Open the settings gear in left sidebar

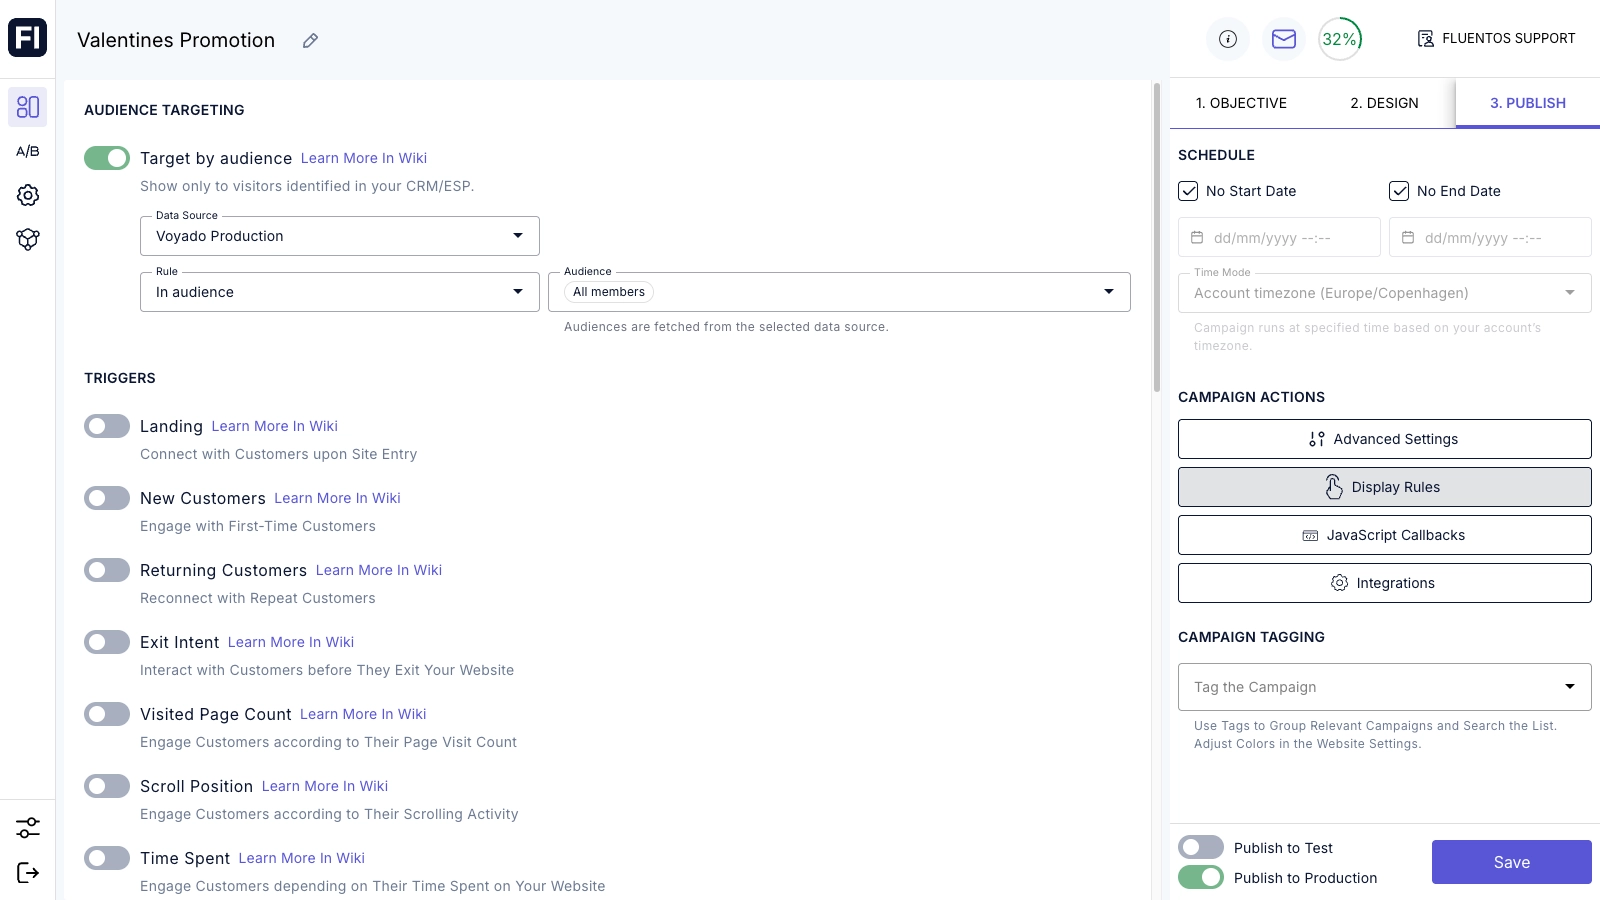click(x=28, y=195)
